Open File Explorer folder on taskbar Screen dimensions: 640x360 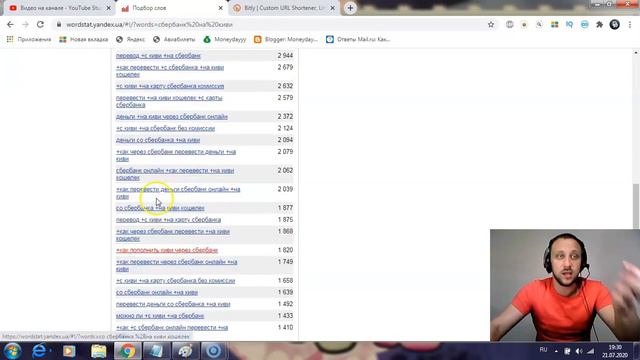[98, 351]
